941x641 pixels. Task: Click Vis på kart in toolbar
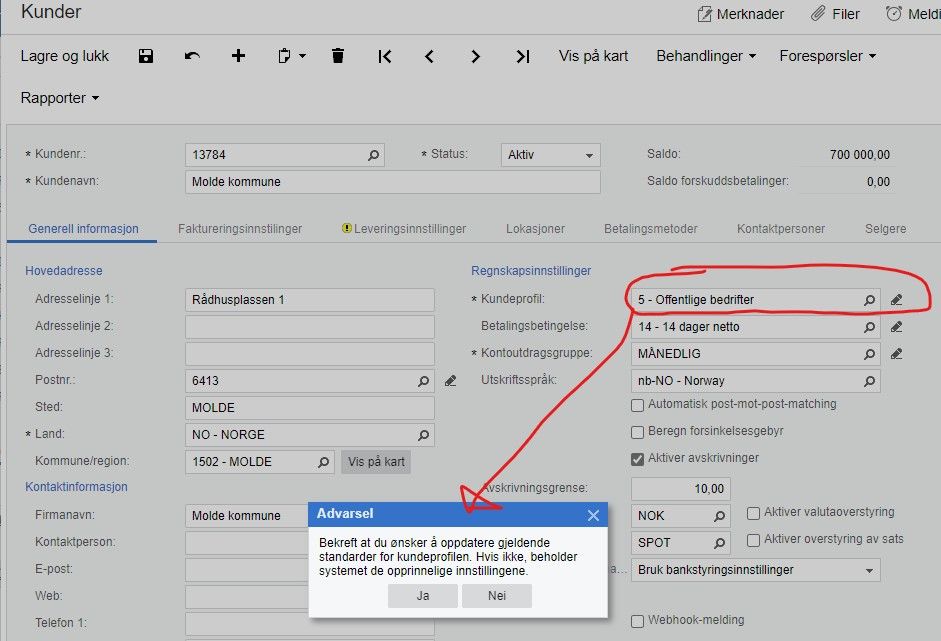[x=593, y=56]
